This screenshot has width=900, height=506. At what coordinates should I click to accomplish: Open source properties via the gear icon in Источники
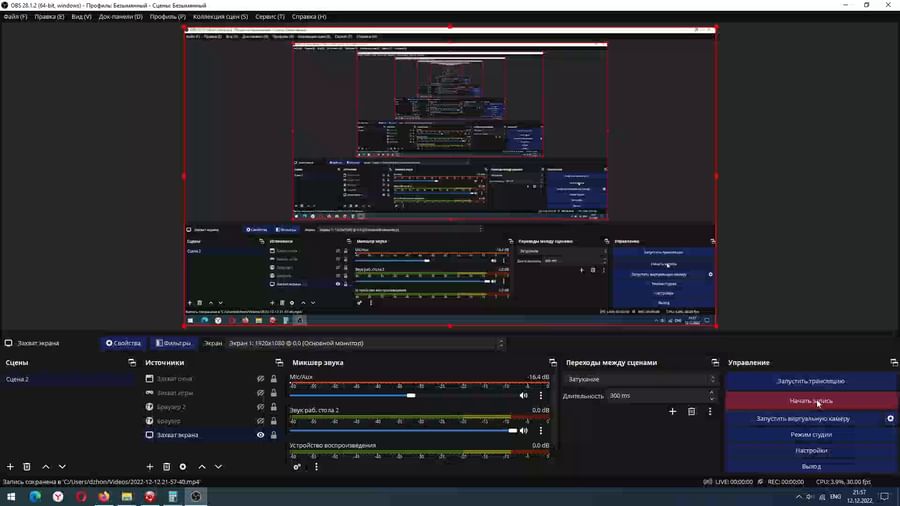tap(183, 466)
